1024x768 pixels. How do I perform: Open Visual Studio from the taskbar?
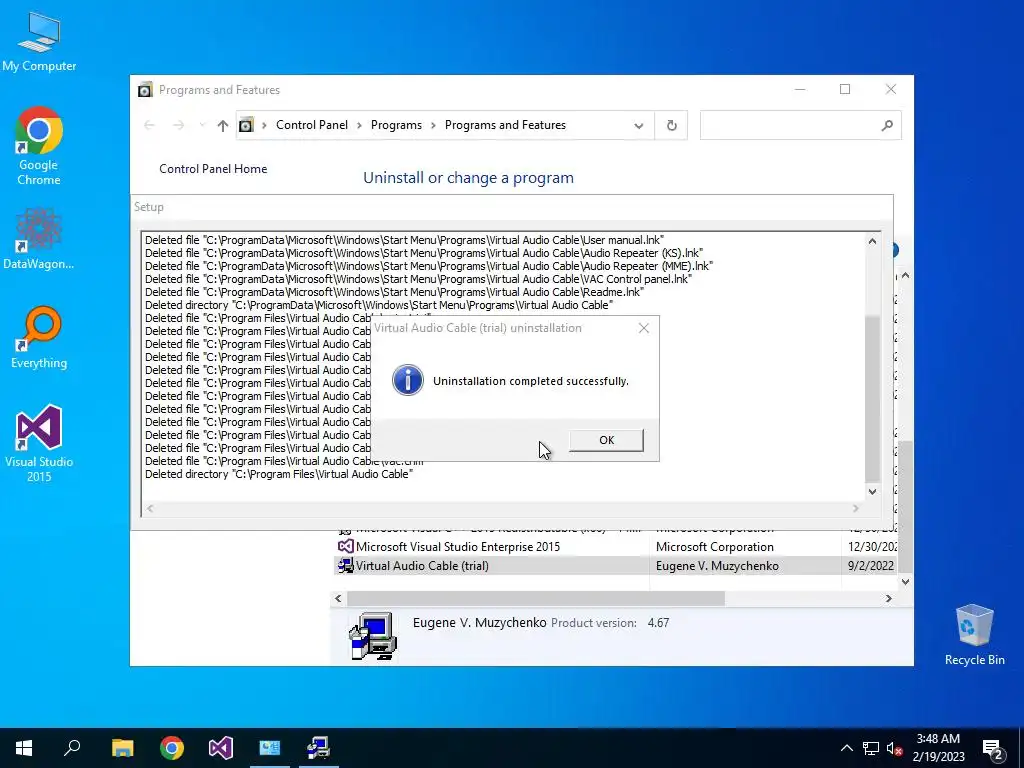[x=221, y=748]
